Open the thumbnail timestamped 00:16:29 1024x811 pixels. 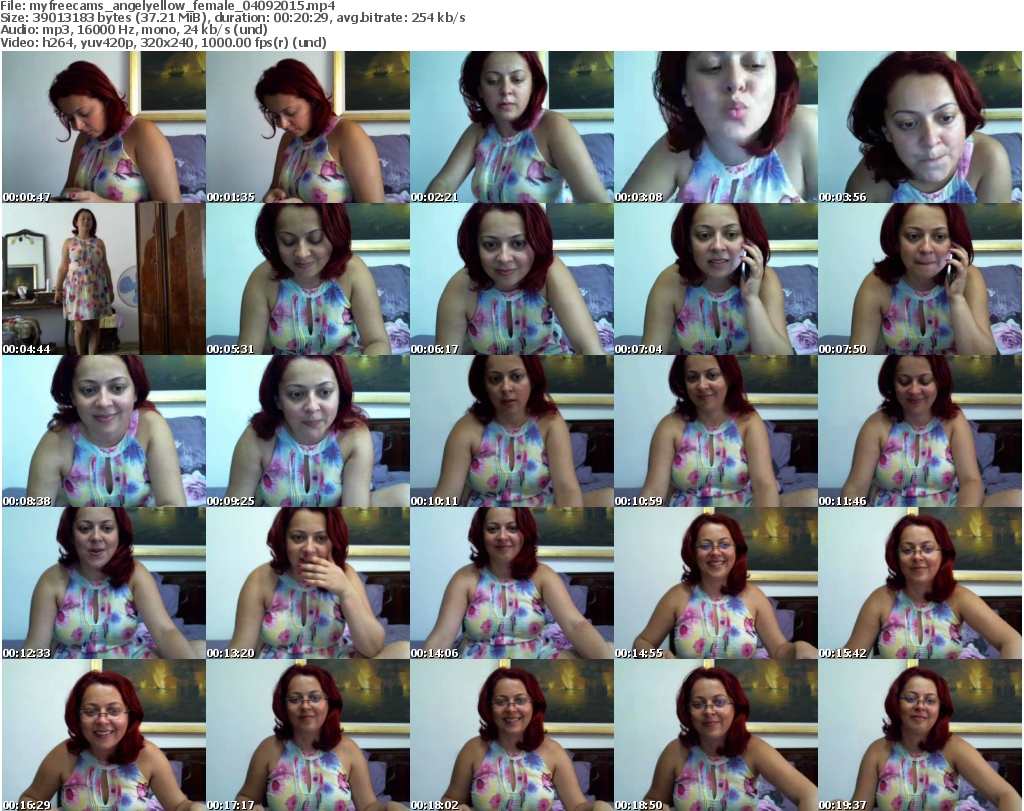coord(104,735)
